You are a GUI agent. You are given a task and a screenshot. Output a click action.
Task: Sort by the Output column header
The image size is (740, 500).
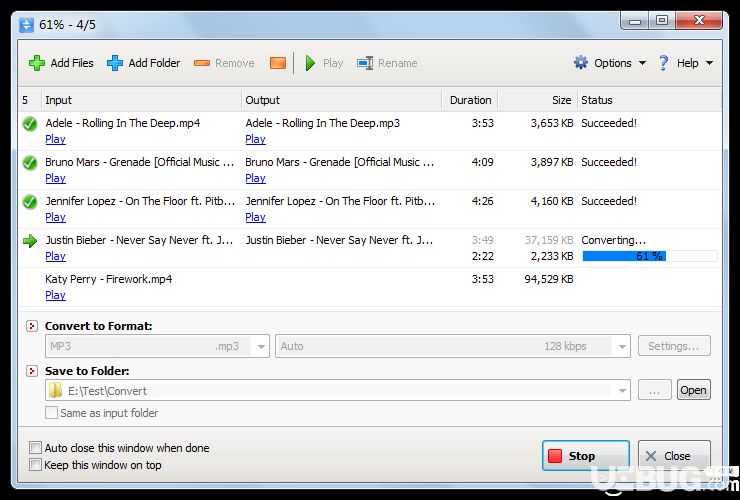click(342, 100)
